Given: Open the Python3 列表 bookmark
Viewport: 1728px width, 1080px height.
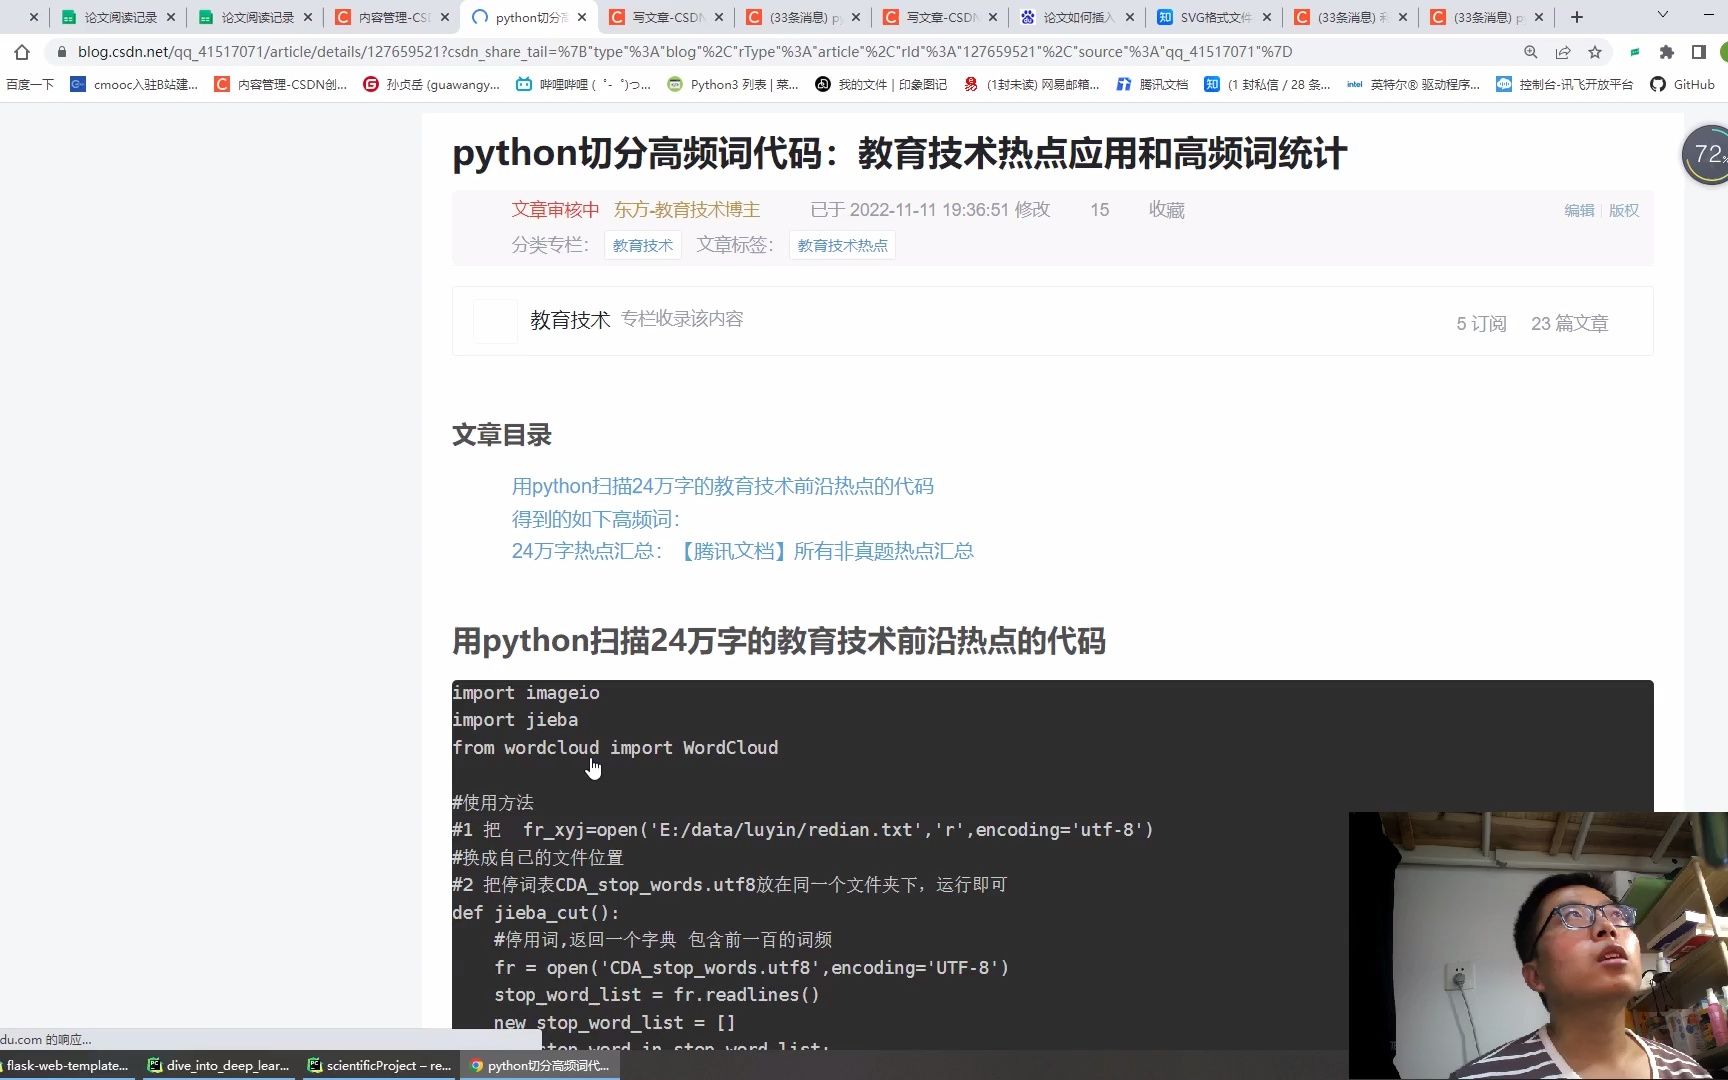Looking at the screenshot, I should (733, 84).
